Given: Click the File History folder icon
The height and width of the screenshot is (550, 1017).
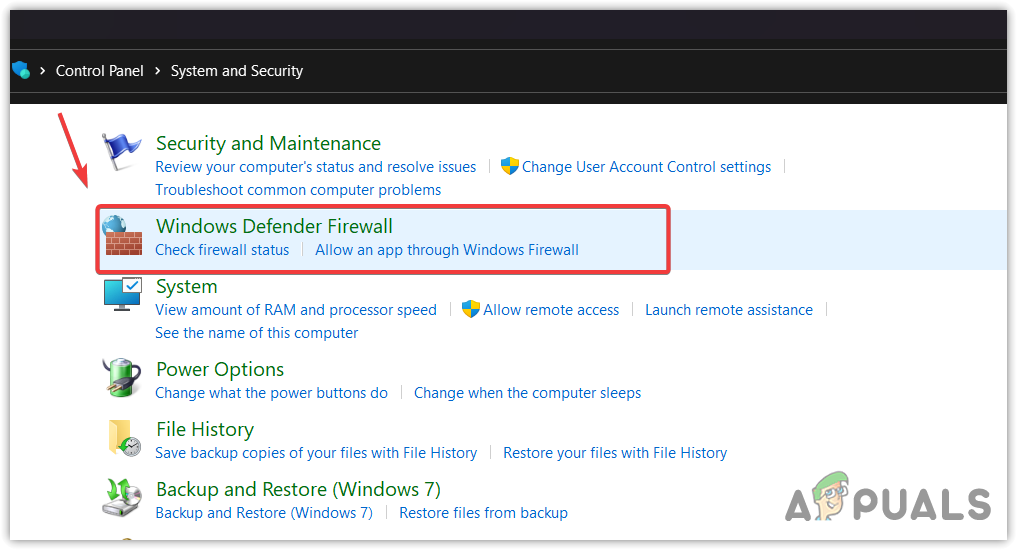Looking at the screenshot, I should tap(123, 439).
